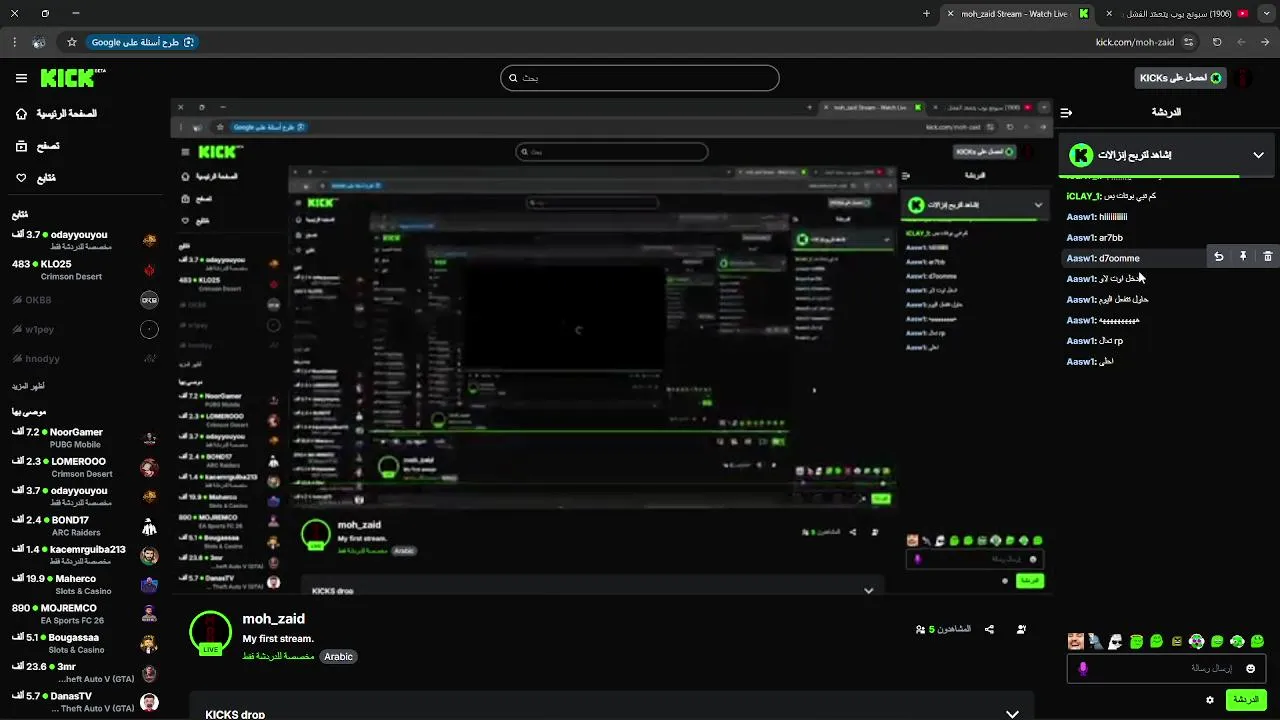Open a new browser tab
The width and height of the screenshot is (1280, 720).
pyautogui.click(x=926, y=14)
